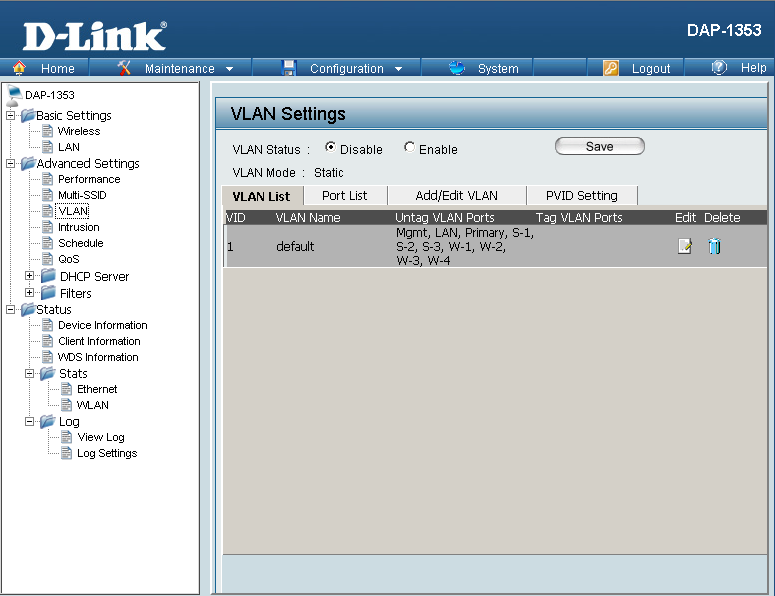This screenshot has height=596, width=775.
Task: Click the Status folder icon
Action: [28, 309]
